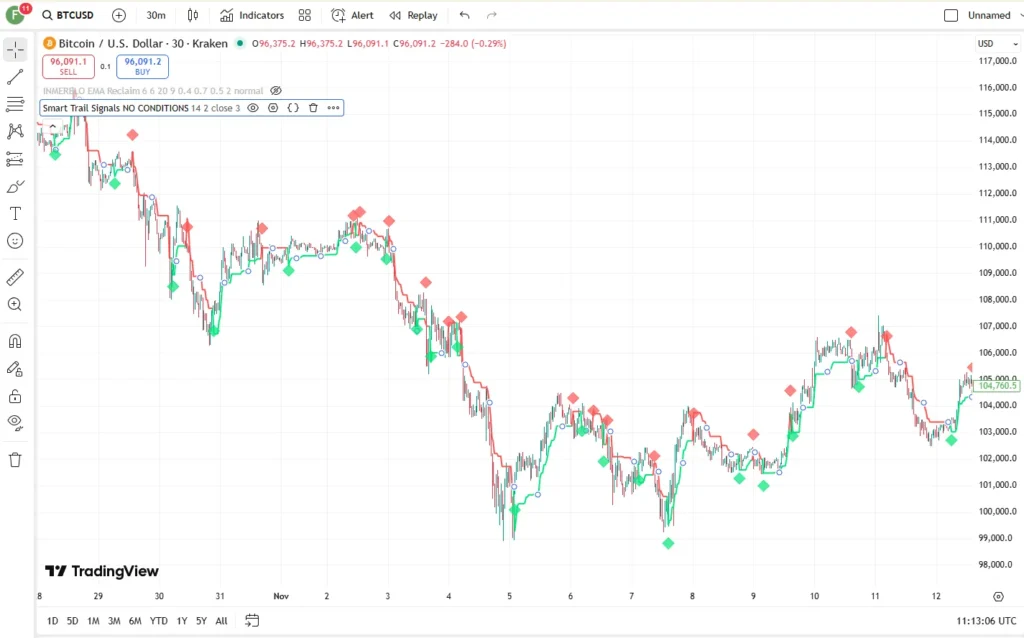Toggle stay in drawing mode

pyautogui.click(x=15, y=369)
